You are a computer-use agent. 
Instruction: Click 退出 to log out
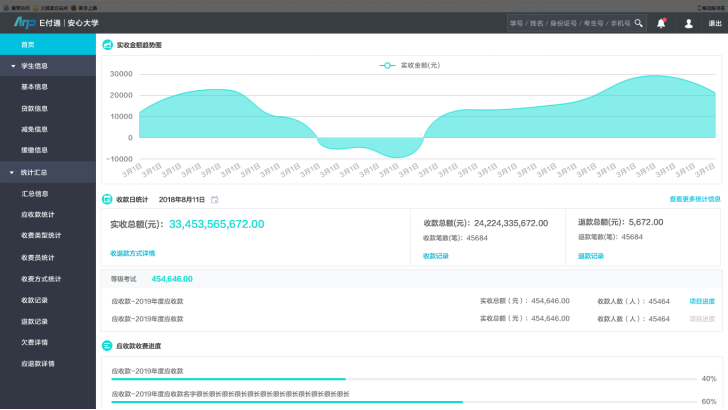point(714,23)
